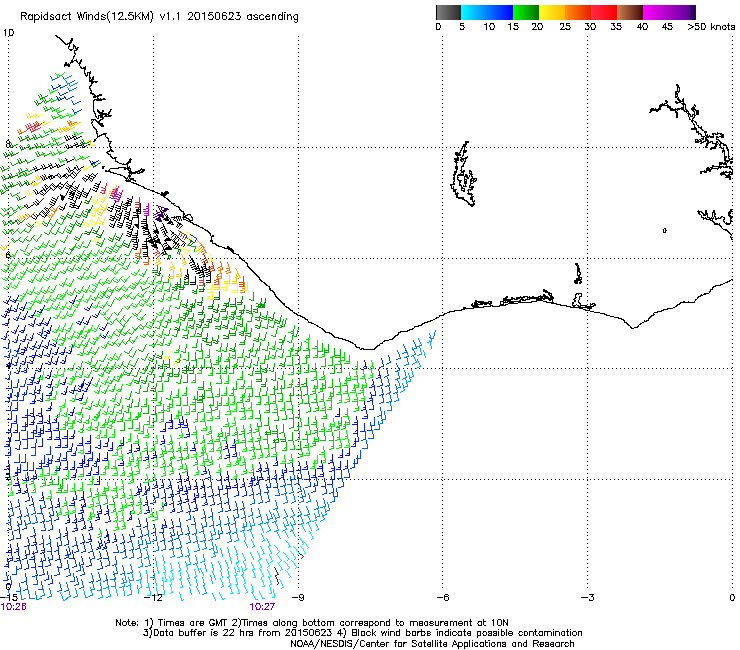Click the 'NOAA/NESDIS/Center for Satellite Applications' credit line

[432, 644]
